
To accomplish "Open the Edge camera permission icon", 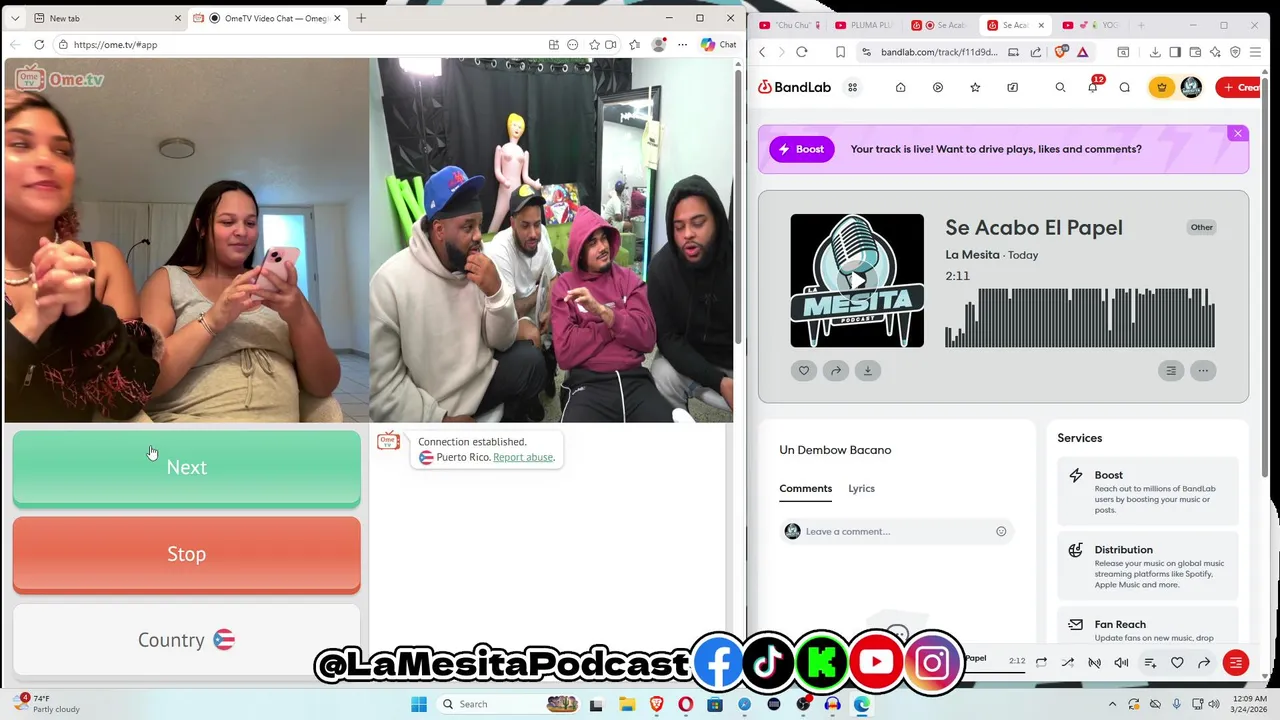I will [x=610, y=45].
